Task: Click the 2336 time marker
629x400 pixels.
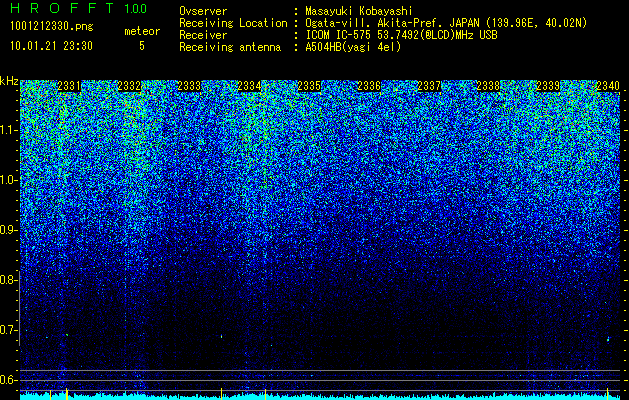Action: coord(369,86)
